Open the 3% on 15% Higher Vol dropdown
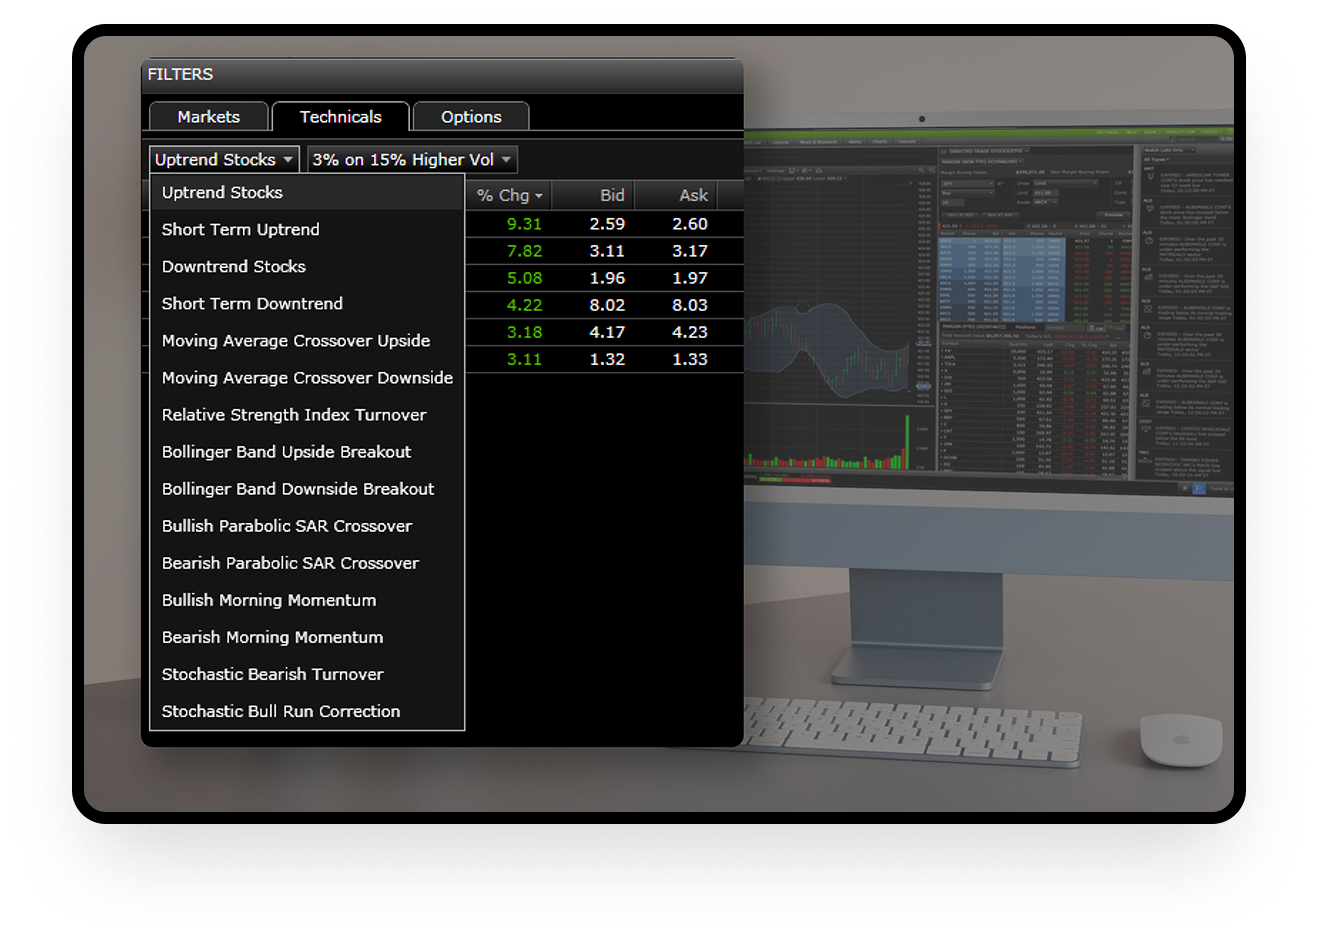1318x944 pixels. 412,160
